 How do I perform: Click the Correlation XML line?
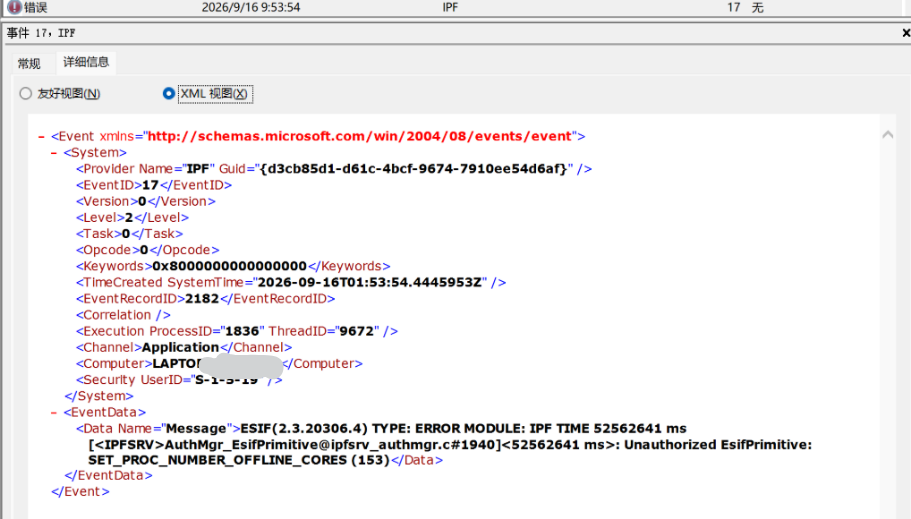coord(123,315)
